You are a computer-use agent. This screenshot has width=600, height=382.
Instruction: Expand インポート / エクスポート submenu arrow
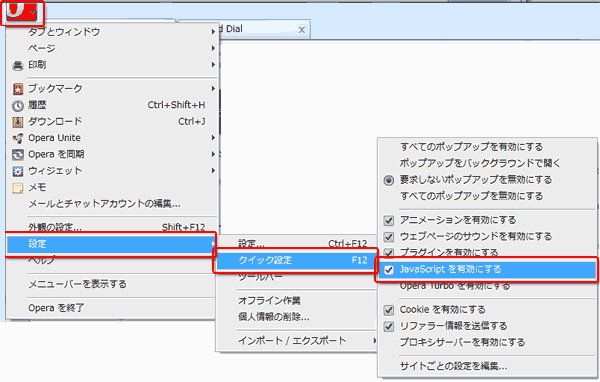point(374,341)
